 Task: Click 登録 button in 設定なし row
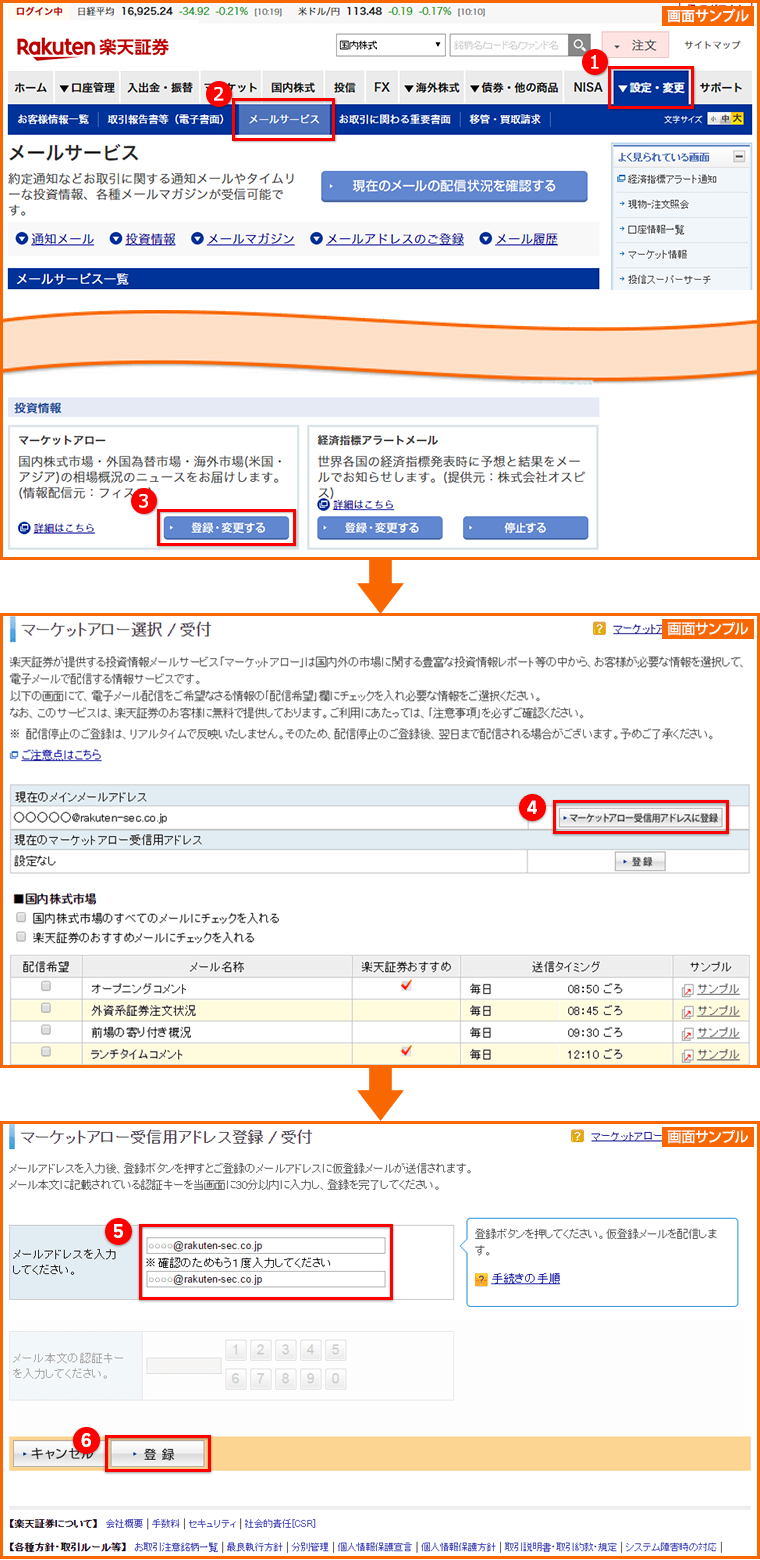click(x=640, y=861)
